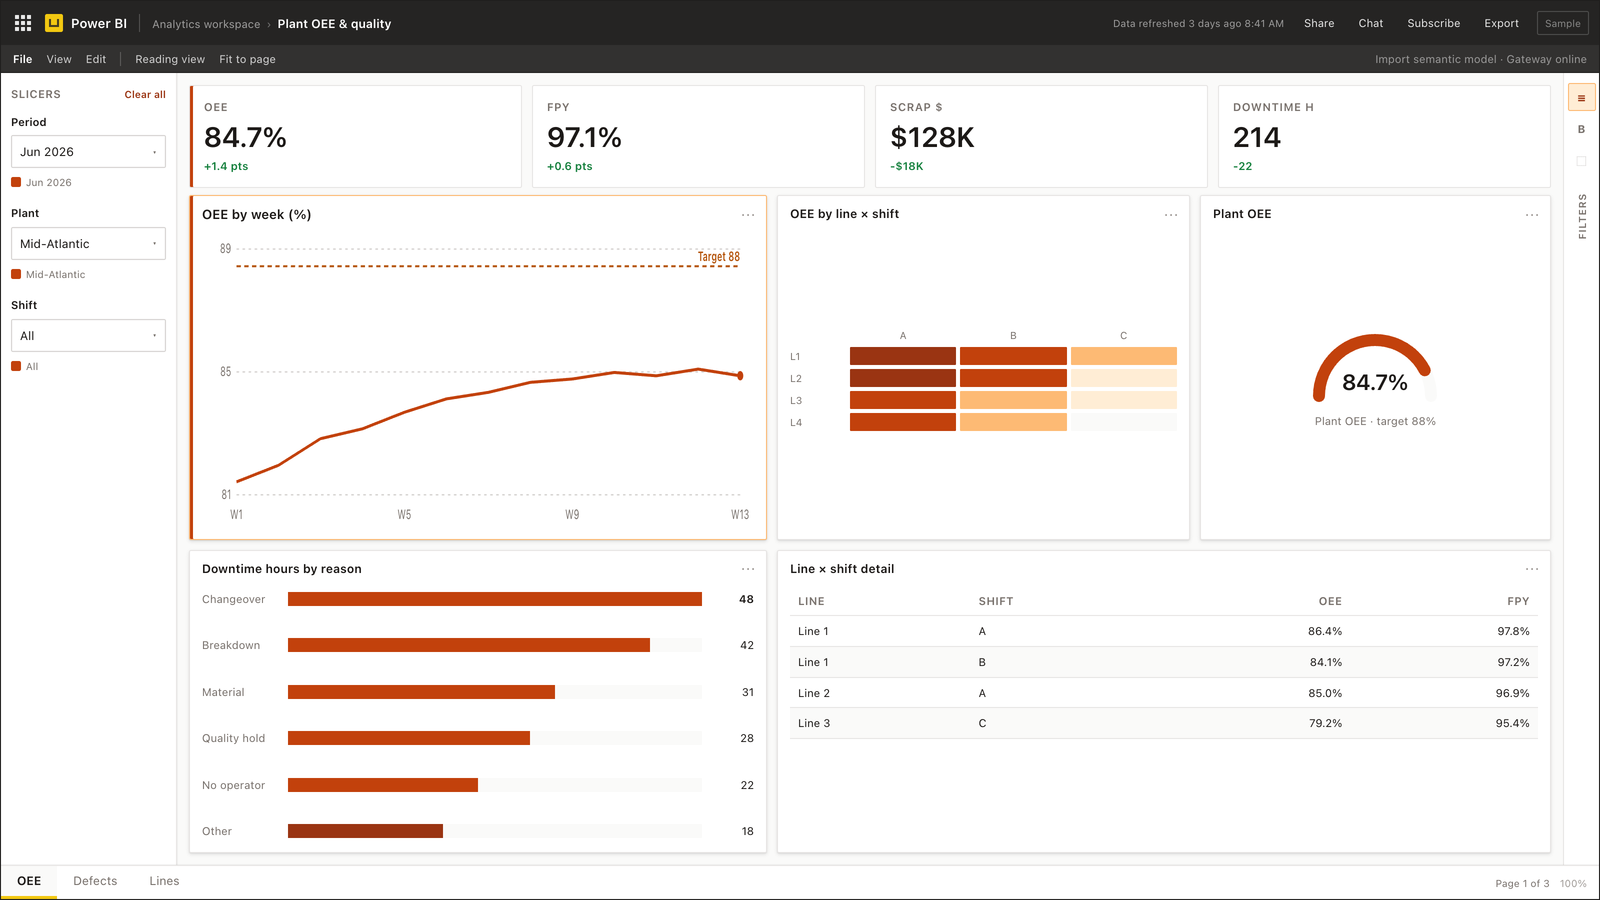The image size is (1600, 900).
Task: Select the 96.9% FPY cell
Action: 1513,693
